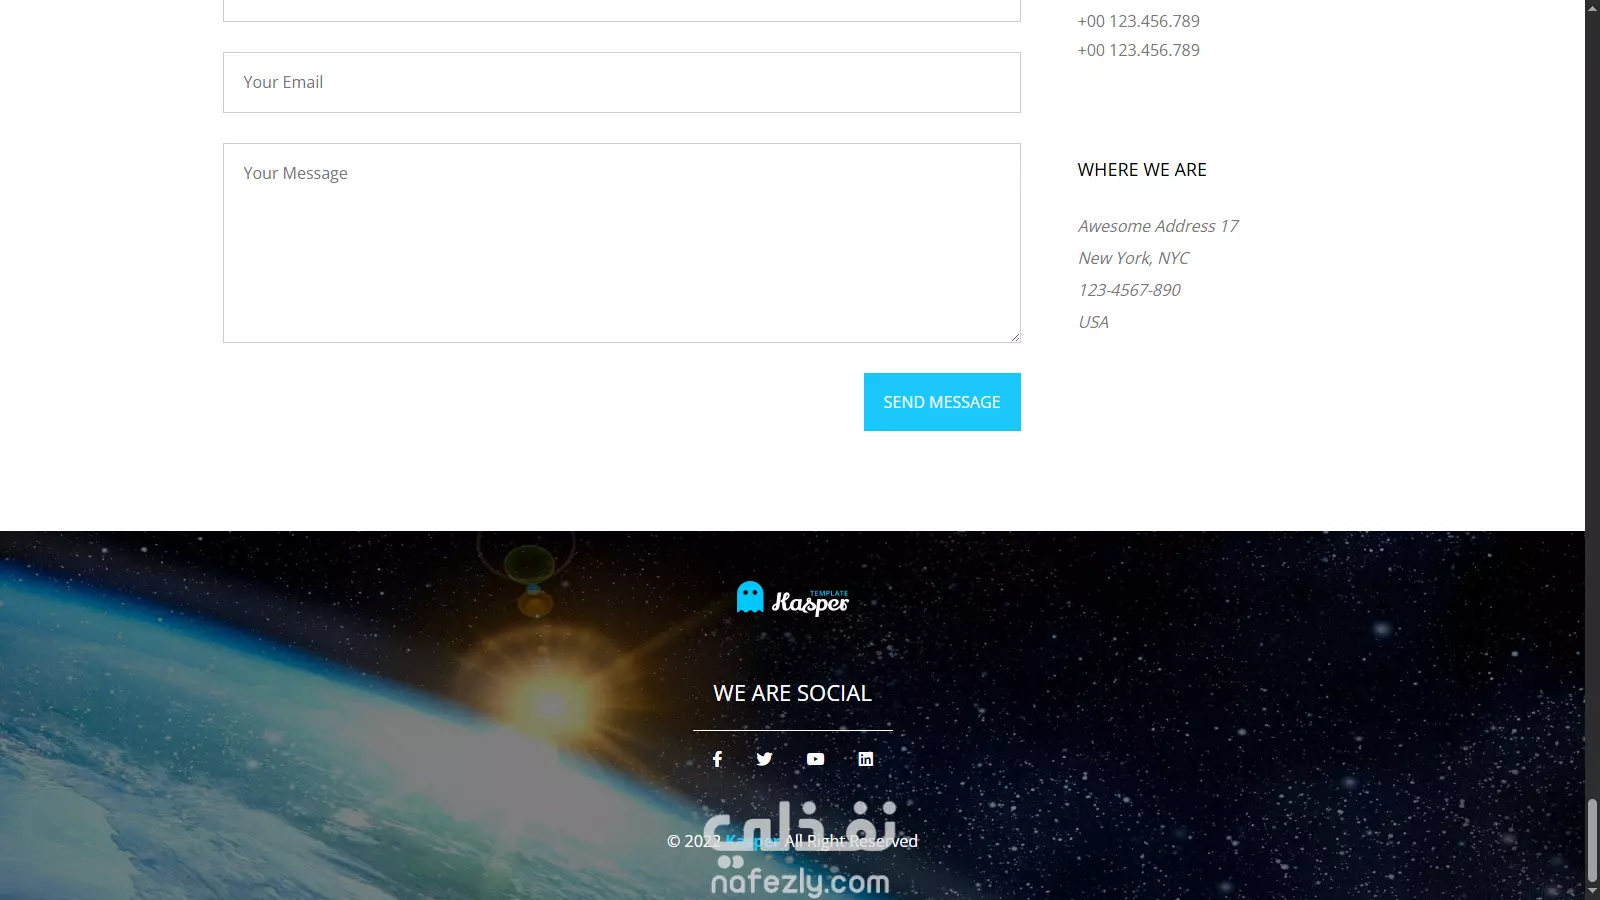
Task: Click the Kasper ghost logo in footer
Action: click(792, 598)
